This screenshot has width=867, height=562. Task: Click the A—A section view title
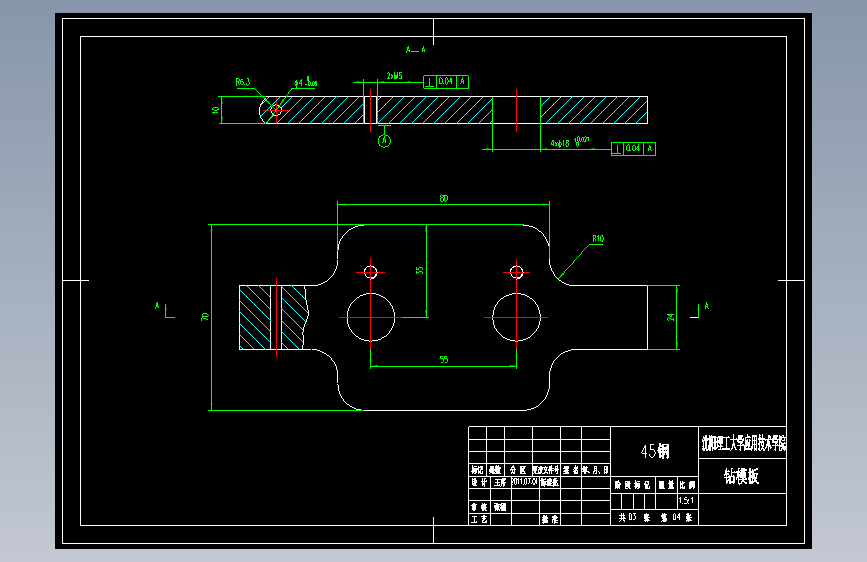click(x=416, y=50)
